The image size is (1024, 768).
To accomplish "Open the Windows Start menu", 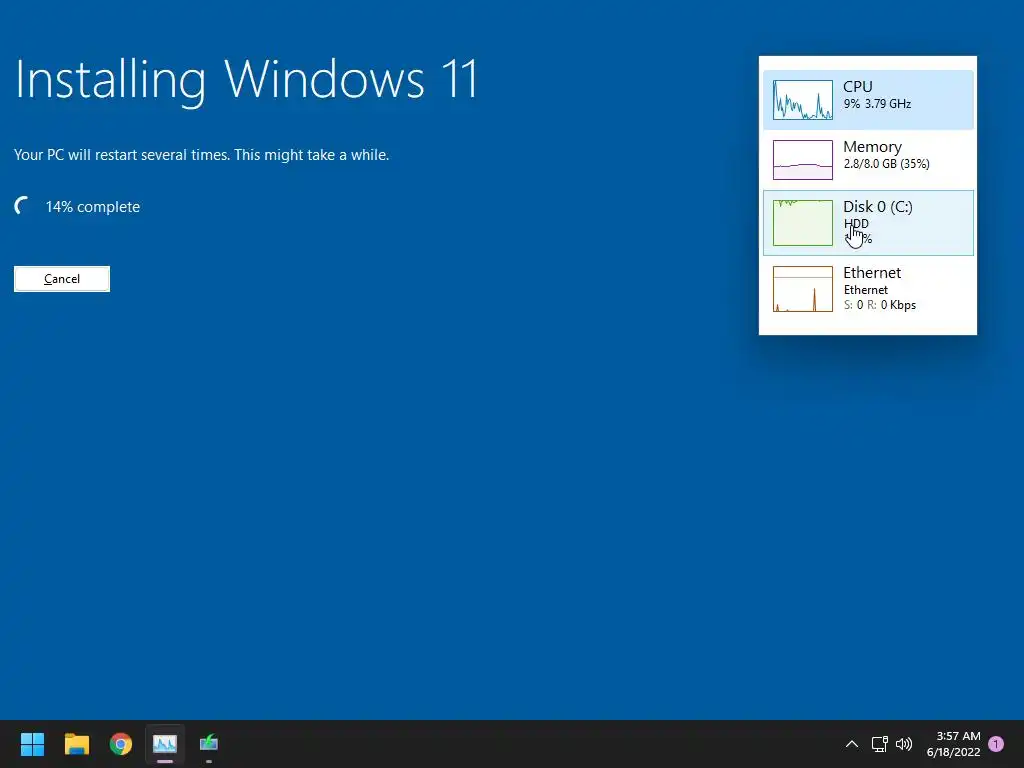I will [32, 744].
